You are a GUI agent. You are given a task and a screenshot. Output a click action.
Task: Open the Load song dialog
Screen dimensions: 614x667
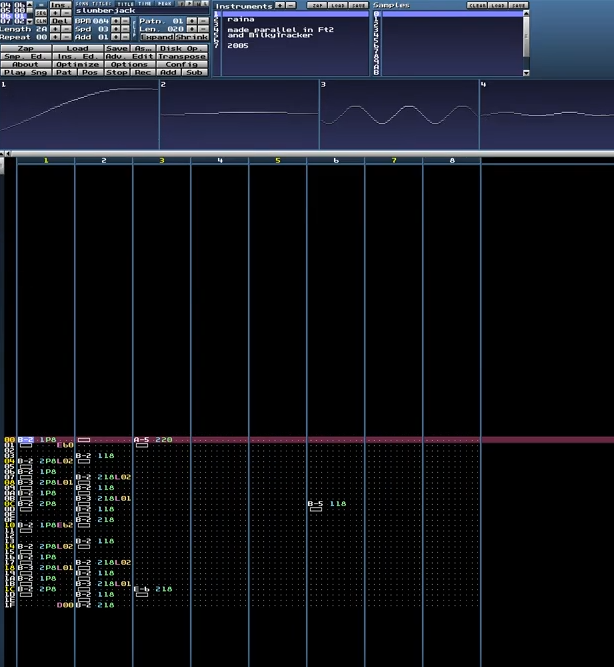[x=77, y=48]
